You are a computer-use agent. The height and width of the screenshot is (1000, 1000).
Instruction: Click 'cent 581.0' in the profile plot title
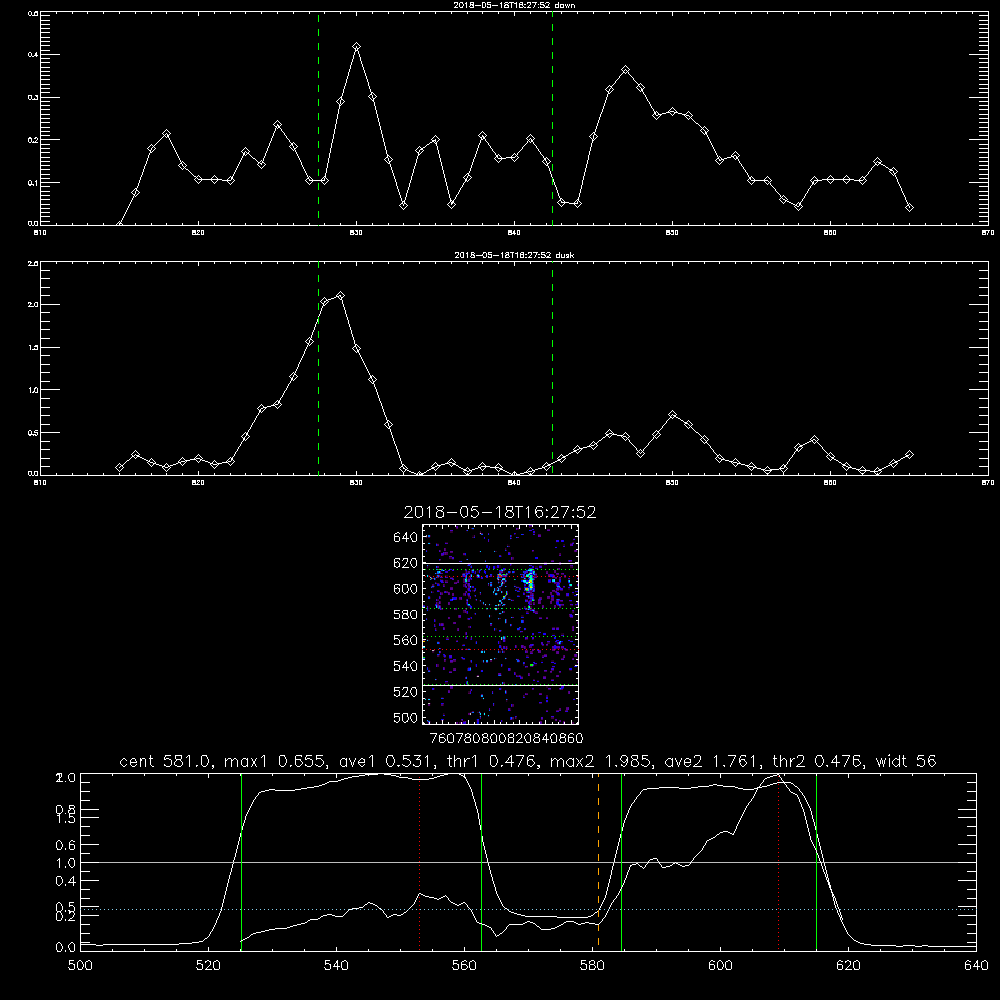pyautogui.click(x=165, y=761)
